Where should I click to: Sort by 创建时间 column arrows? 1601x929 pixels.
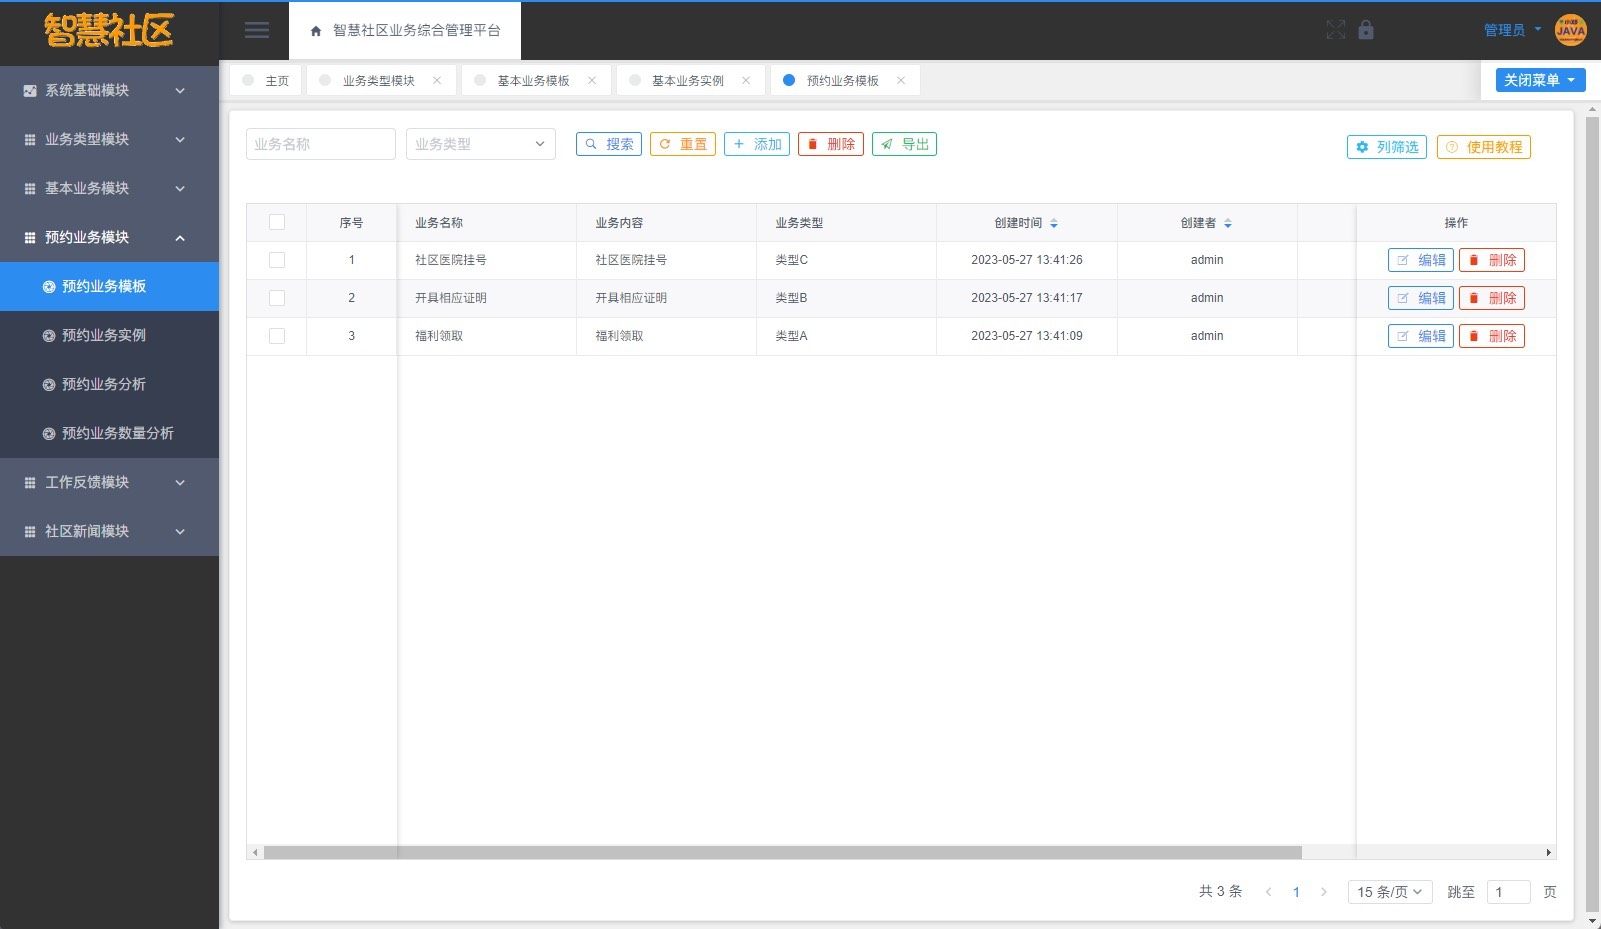pyautogui.click(x=1054, y=223)
